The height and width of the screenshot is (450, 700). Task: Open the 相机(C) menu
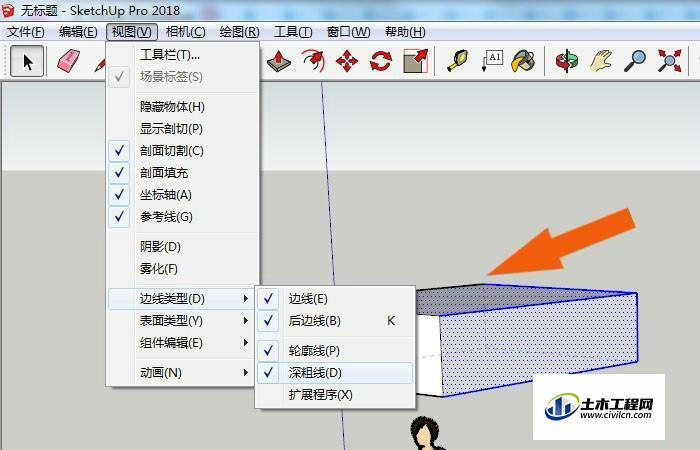[185, 32]
